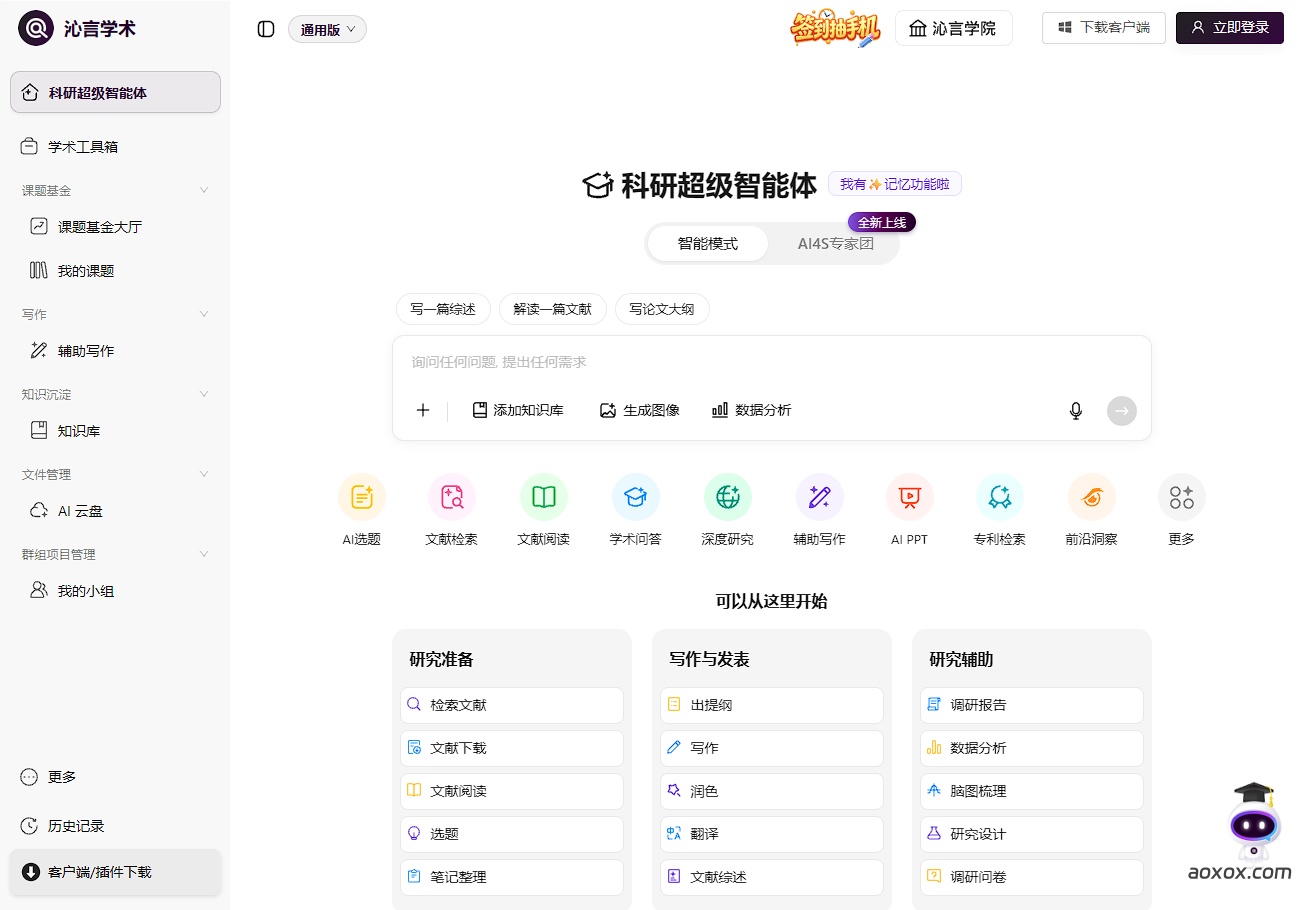1312x910 pixels.
Task: Click 文献综述 under 写作与发表
Action: point(772,877)
